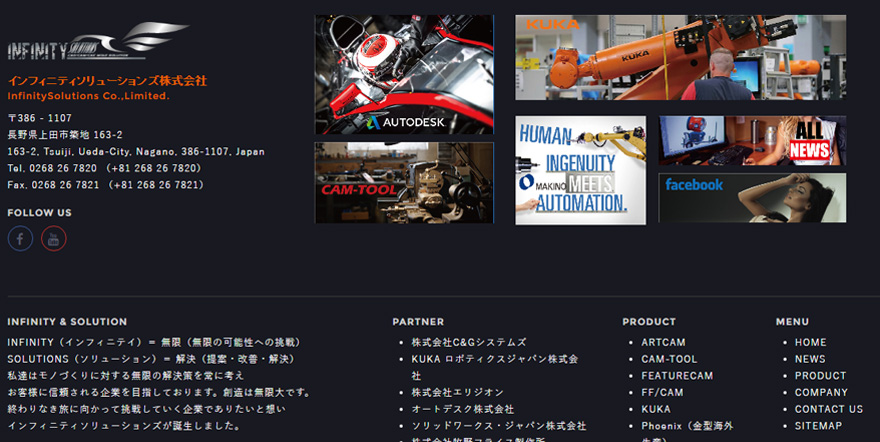This screenshot has height=442, width=880.
Task: Open the FEATURECAM product link
Action: 677,376
